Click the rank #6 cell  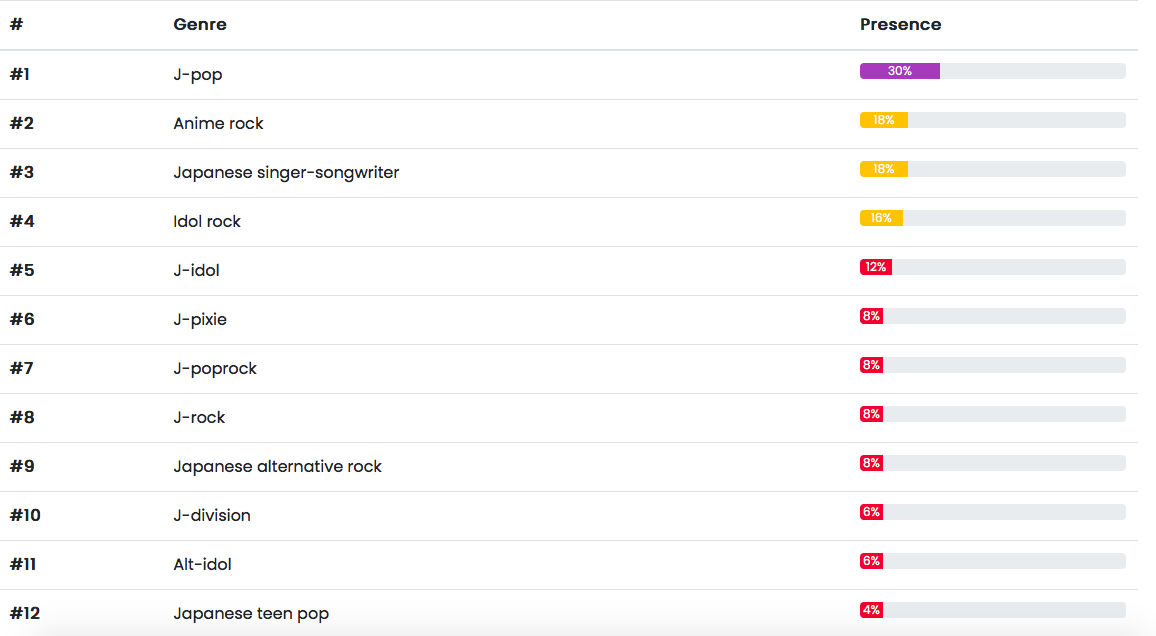22,319
